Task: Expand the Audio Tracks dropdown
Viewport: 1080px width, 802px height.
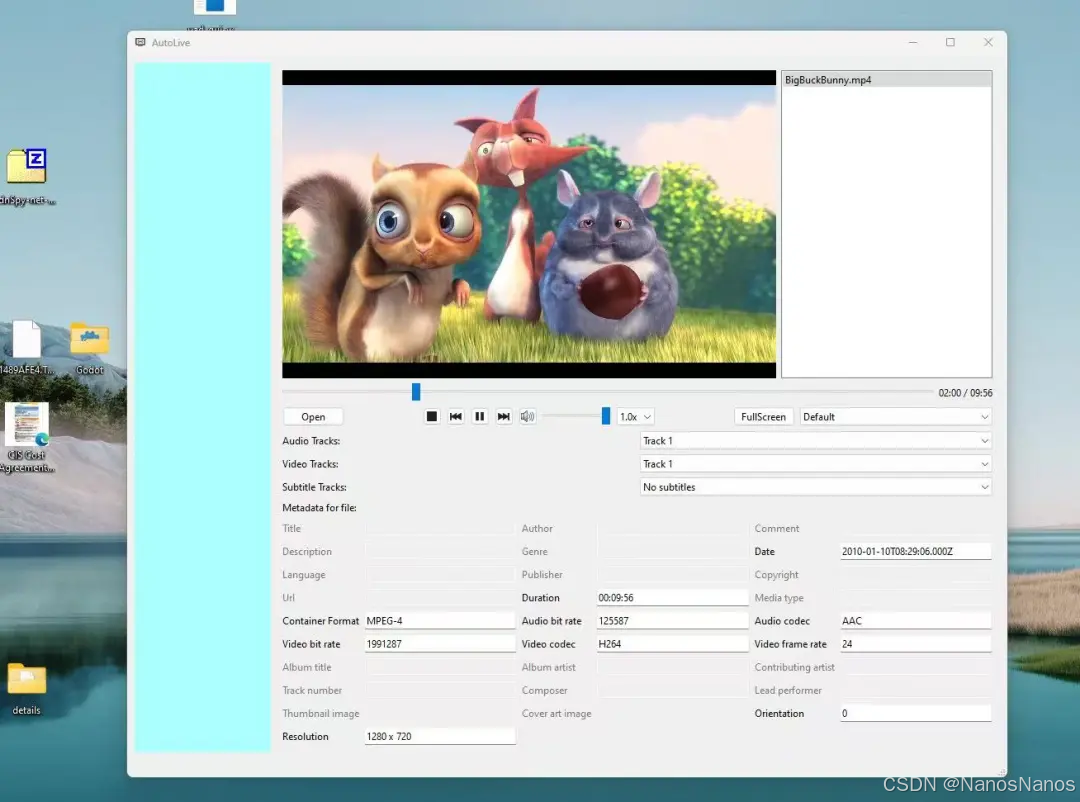Action: tap(816, 441)
